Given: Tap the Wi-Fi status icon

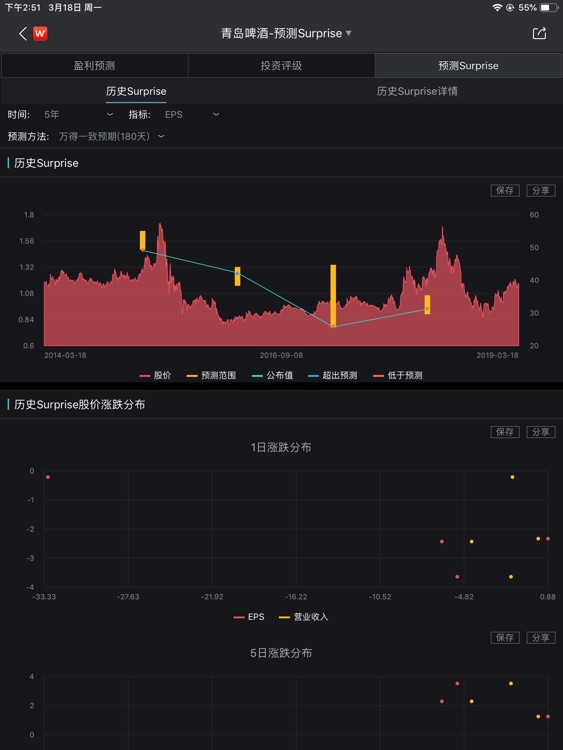Looking at the screenshot, I should pyautogui.click(x=497, y=8).
